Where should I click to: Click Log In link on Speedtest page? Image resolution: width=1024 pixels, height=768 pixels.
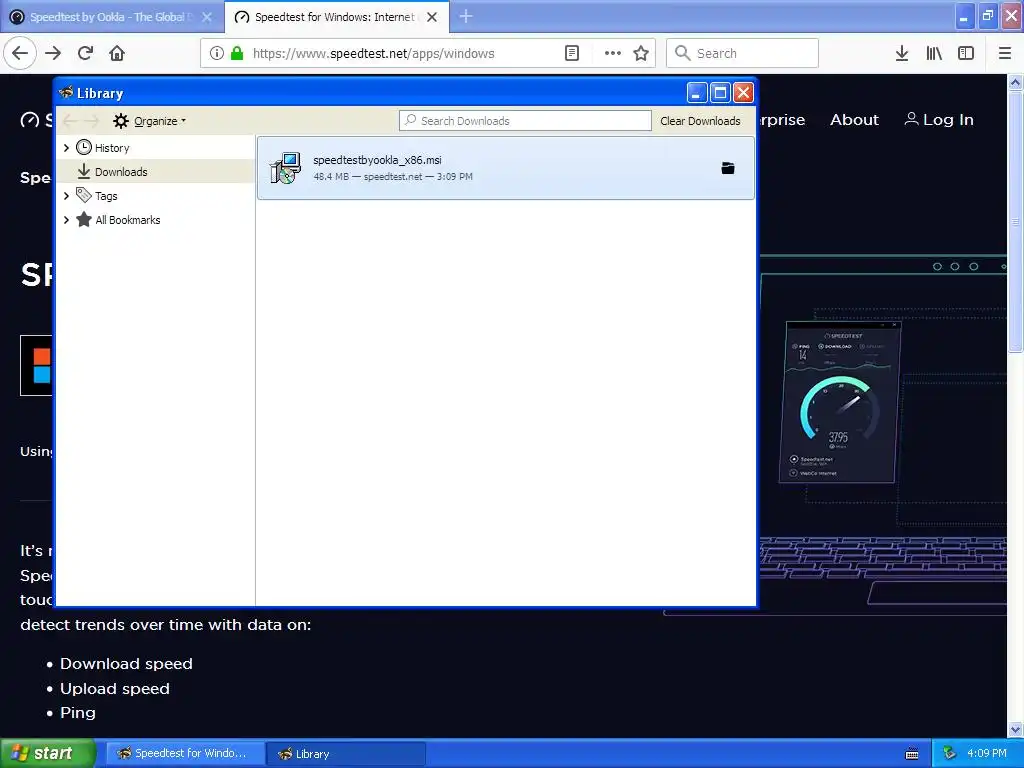tap(939, 120)
